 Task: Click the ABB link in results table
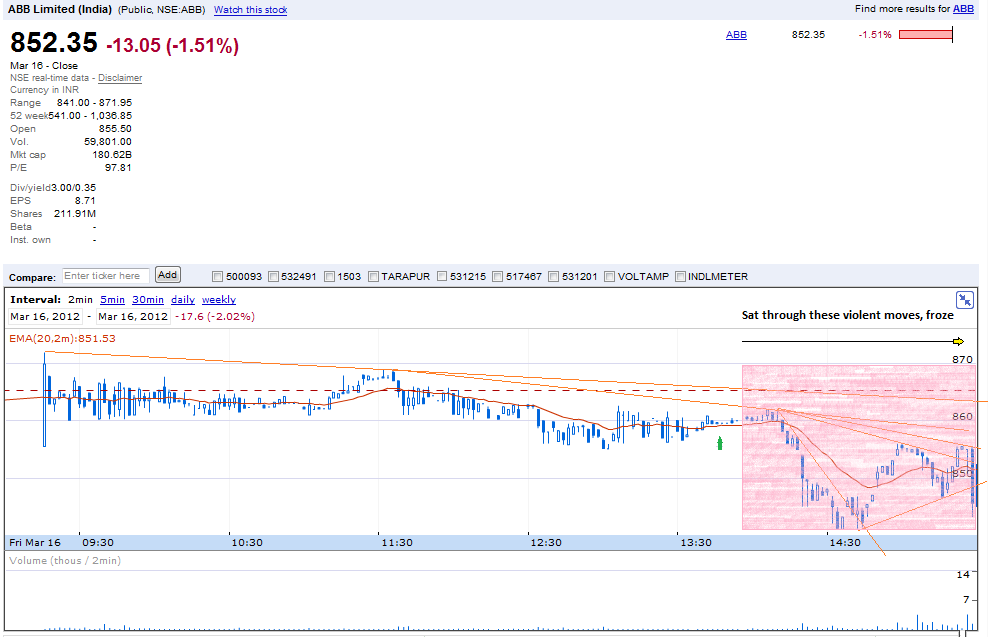click(x=736, y=35)
